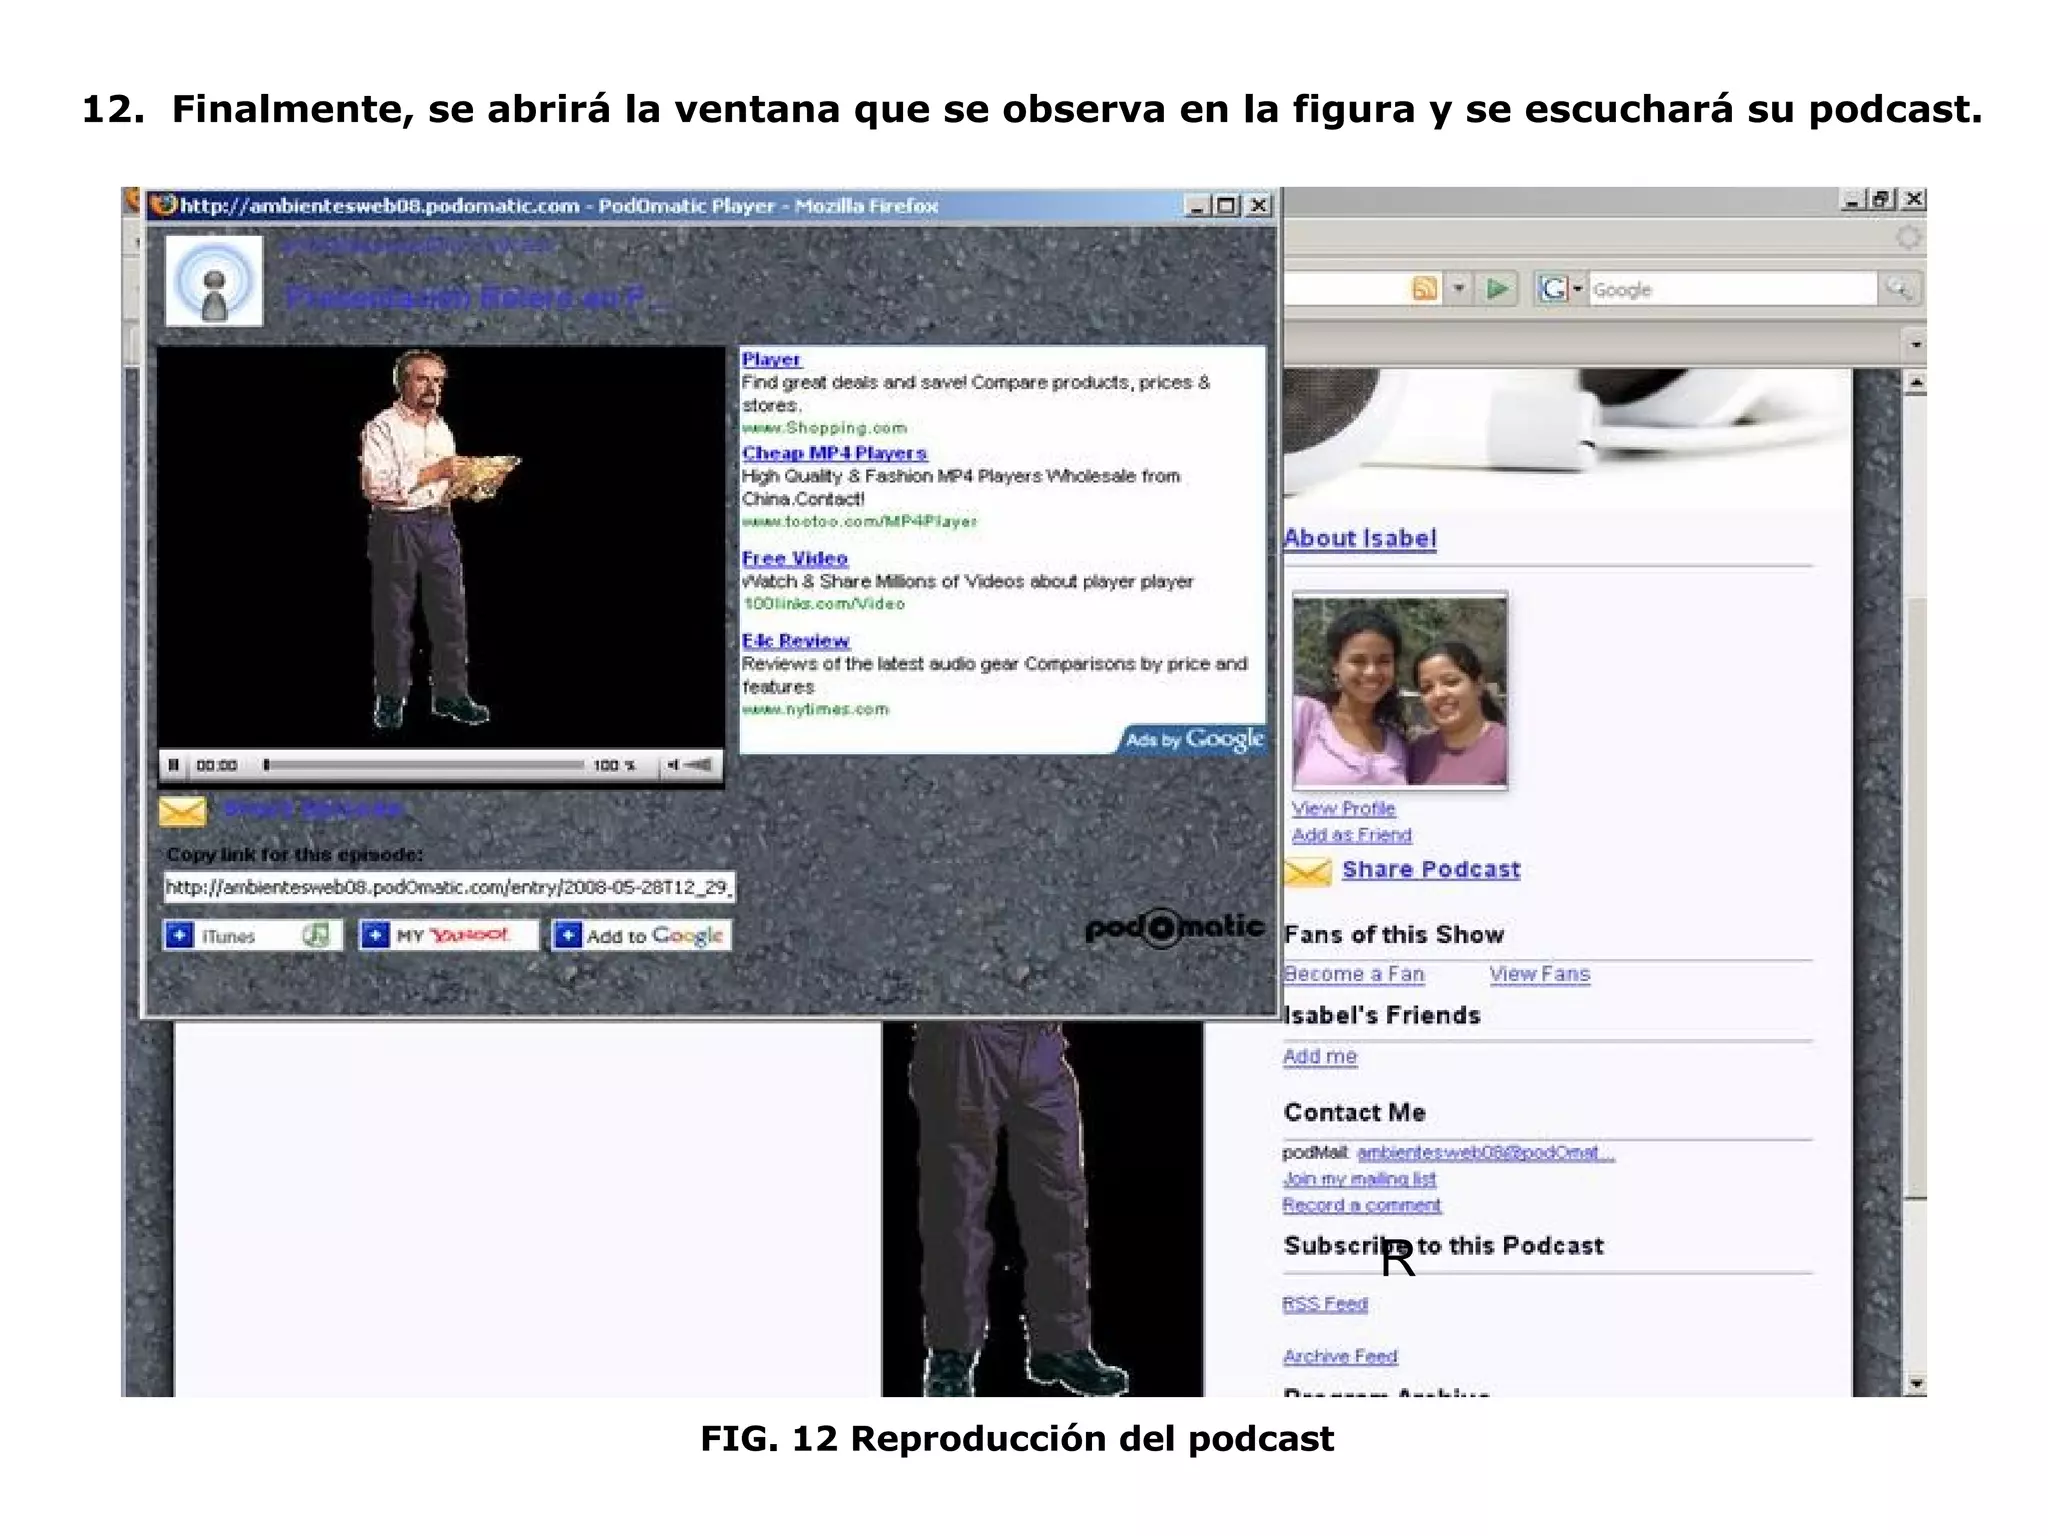Click the podMail email address link

1486,1153
